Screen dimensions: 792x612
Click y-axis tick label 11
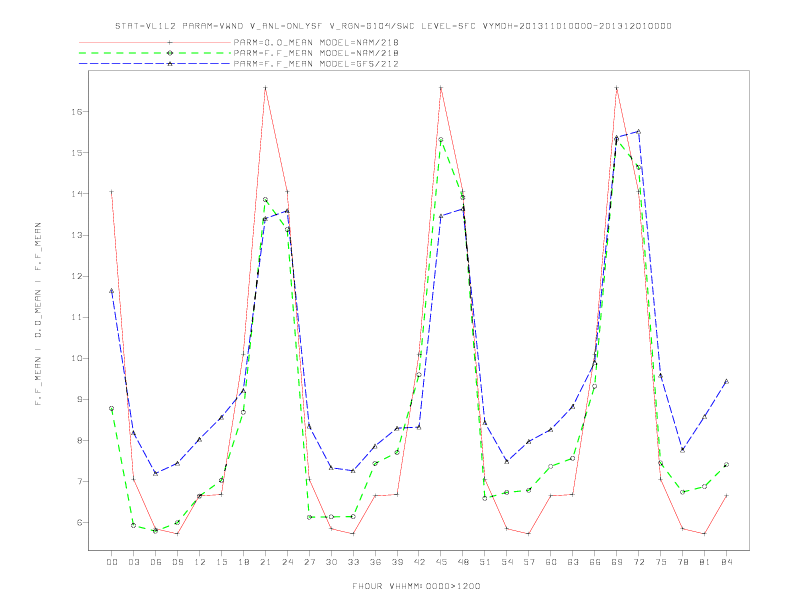coord(77,317)
